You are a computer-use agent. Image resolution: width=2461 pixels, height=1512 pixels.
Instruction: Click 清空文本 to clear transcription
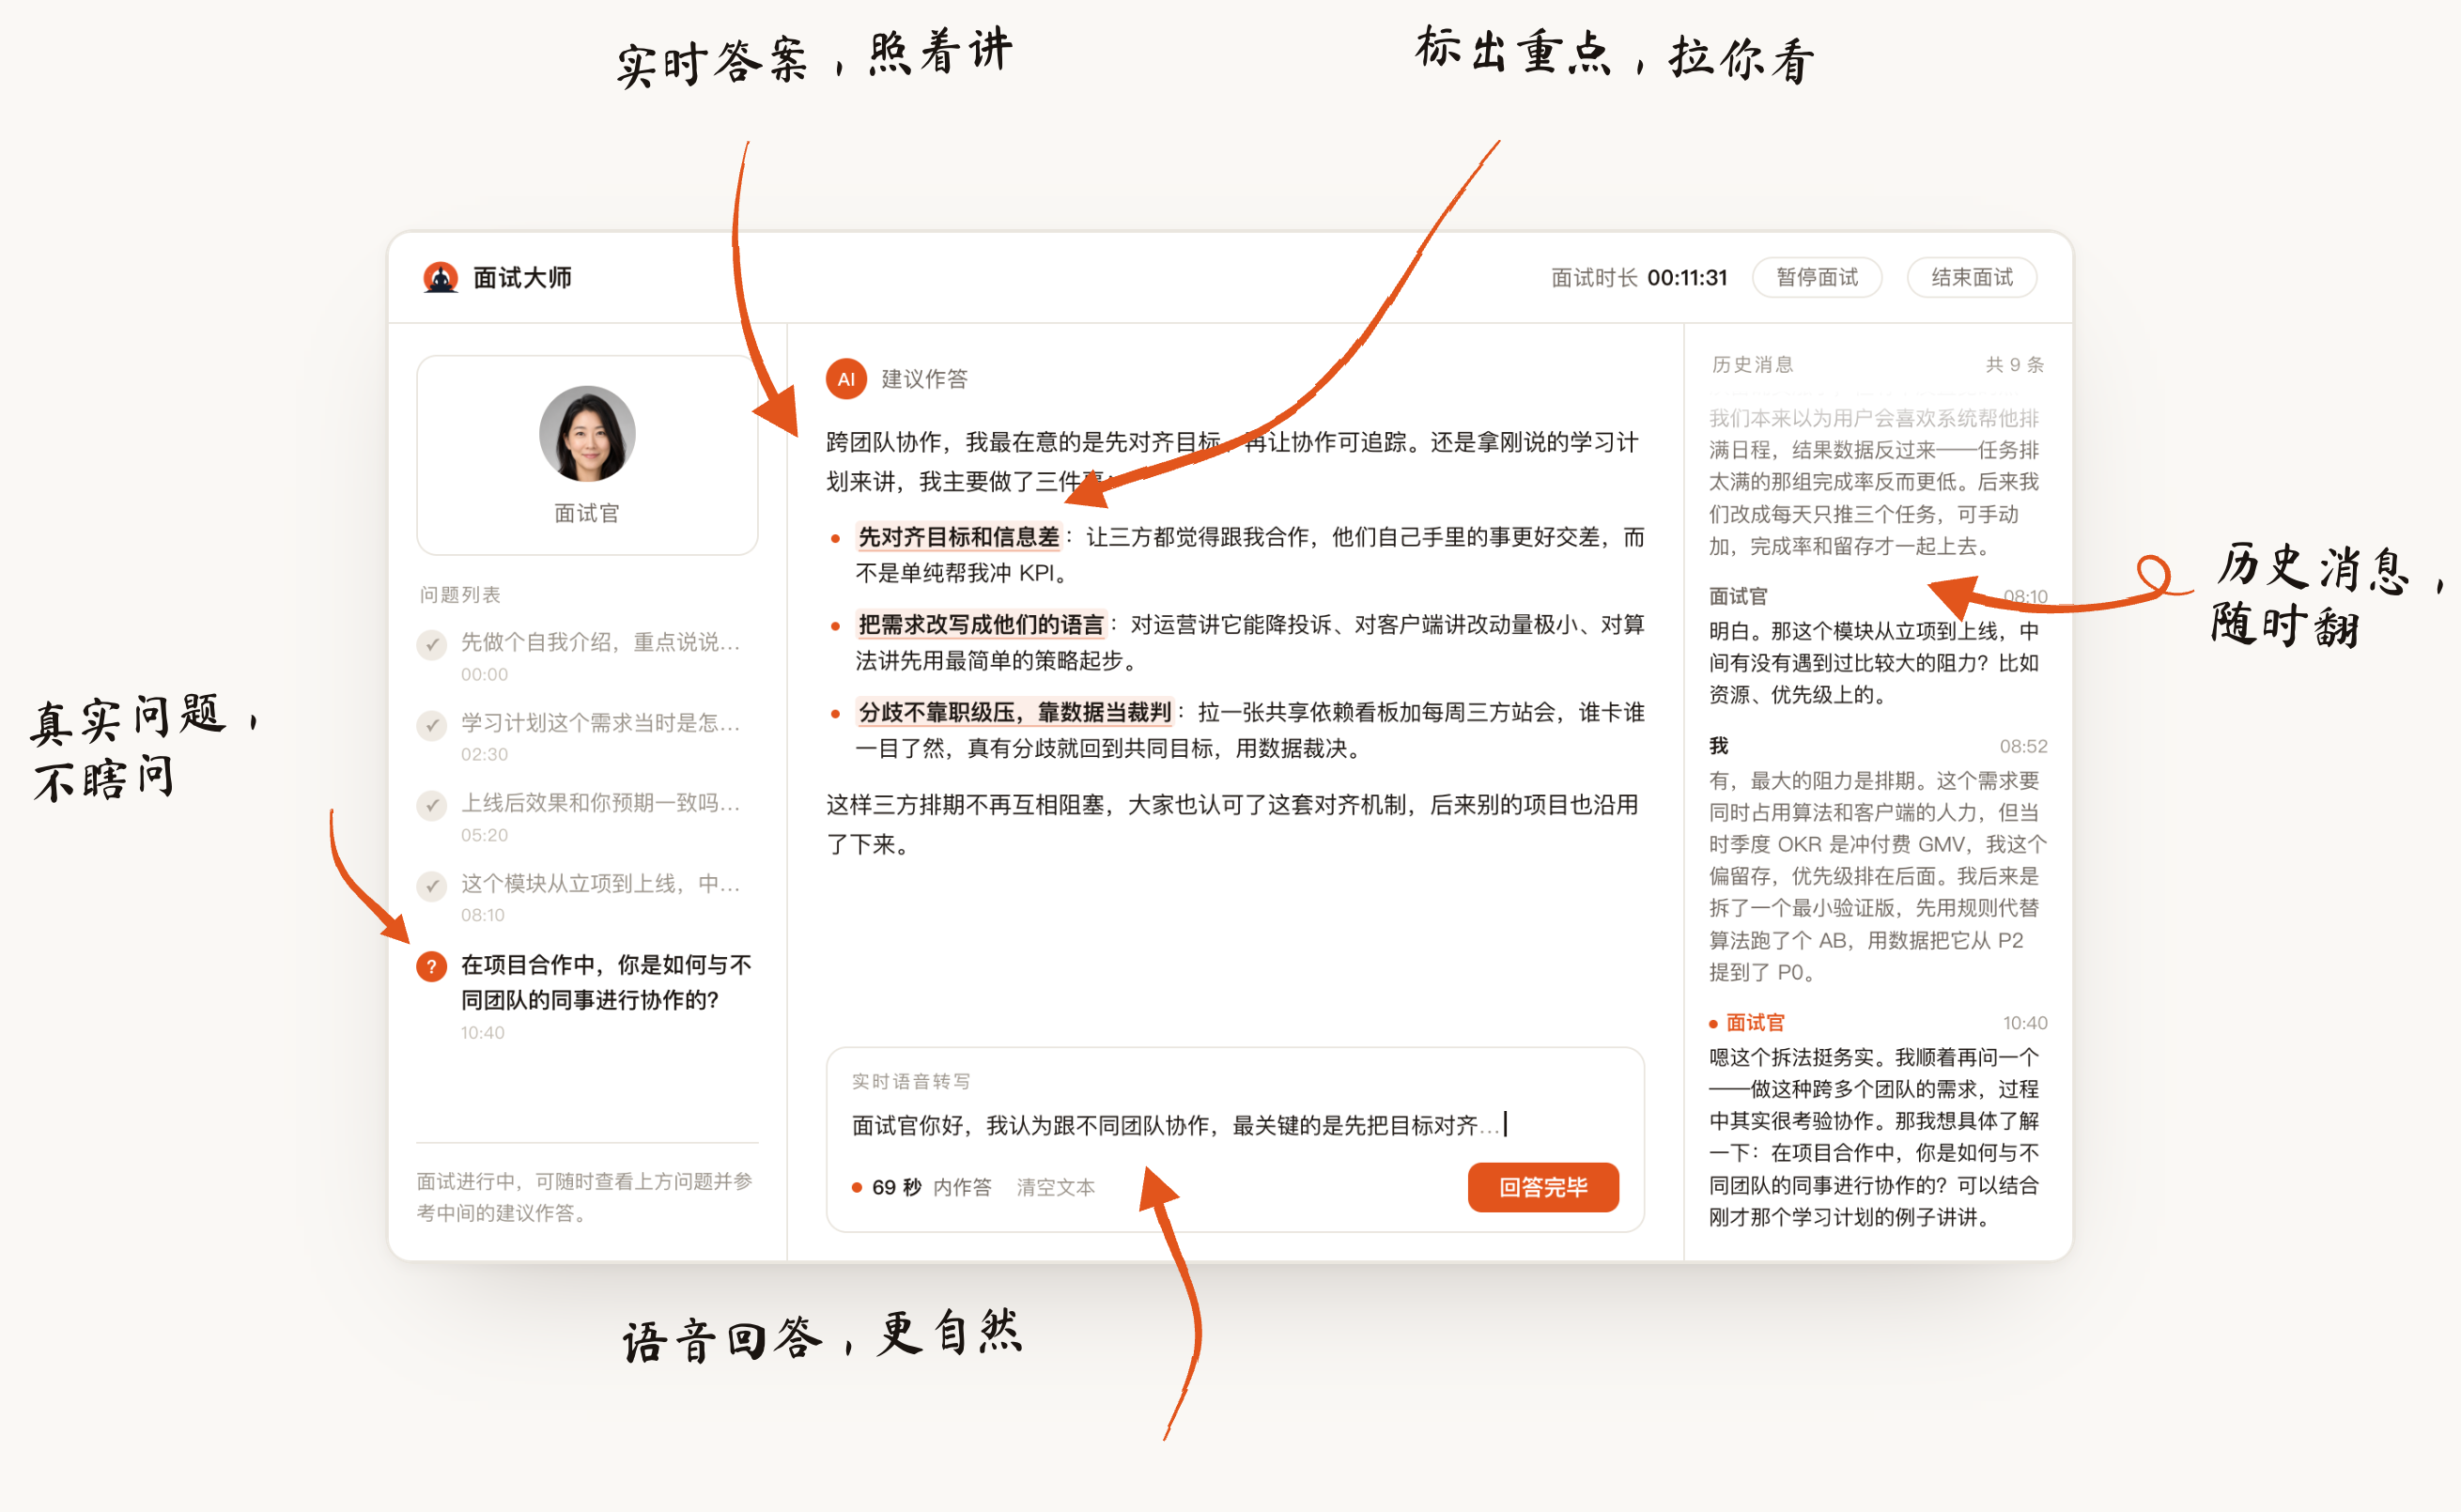pyautogui.click(x=1056, y=1187)
